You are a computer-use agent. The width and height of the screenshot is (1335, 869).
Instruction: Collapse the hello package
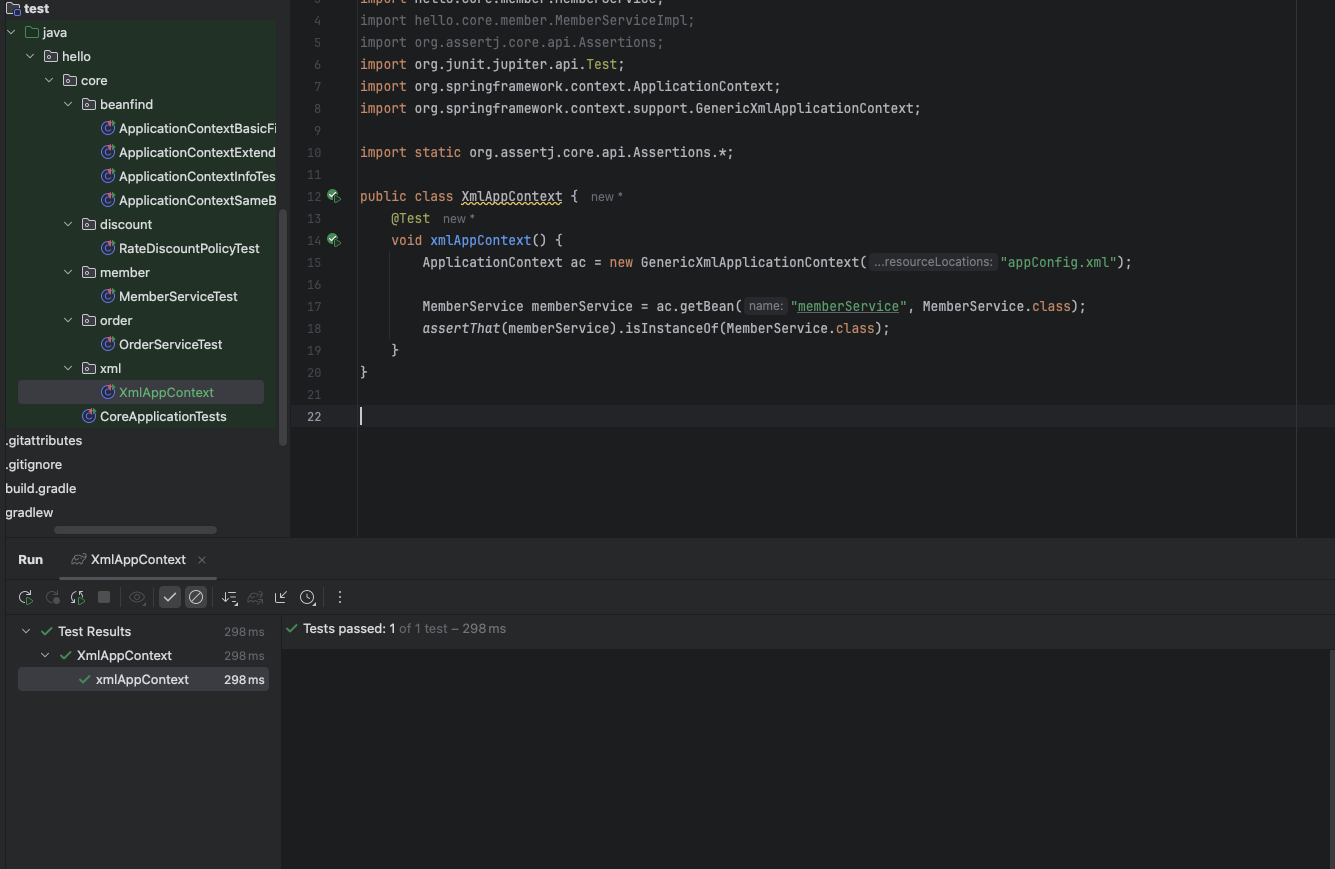[x=31, y=57]
